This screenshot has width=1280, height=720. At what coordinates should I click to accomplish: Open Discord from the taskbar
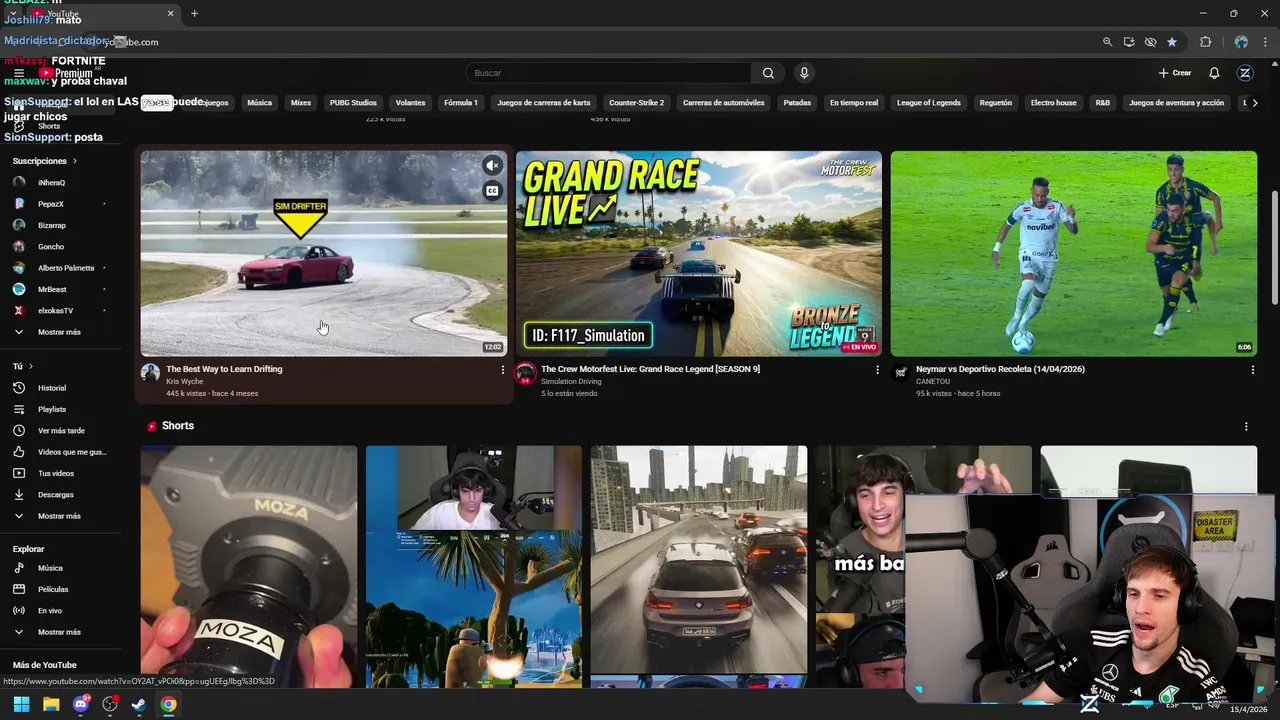(x=81, y=704)
